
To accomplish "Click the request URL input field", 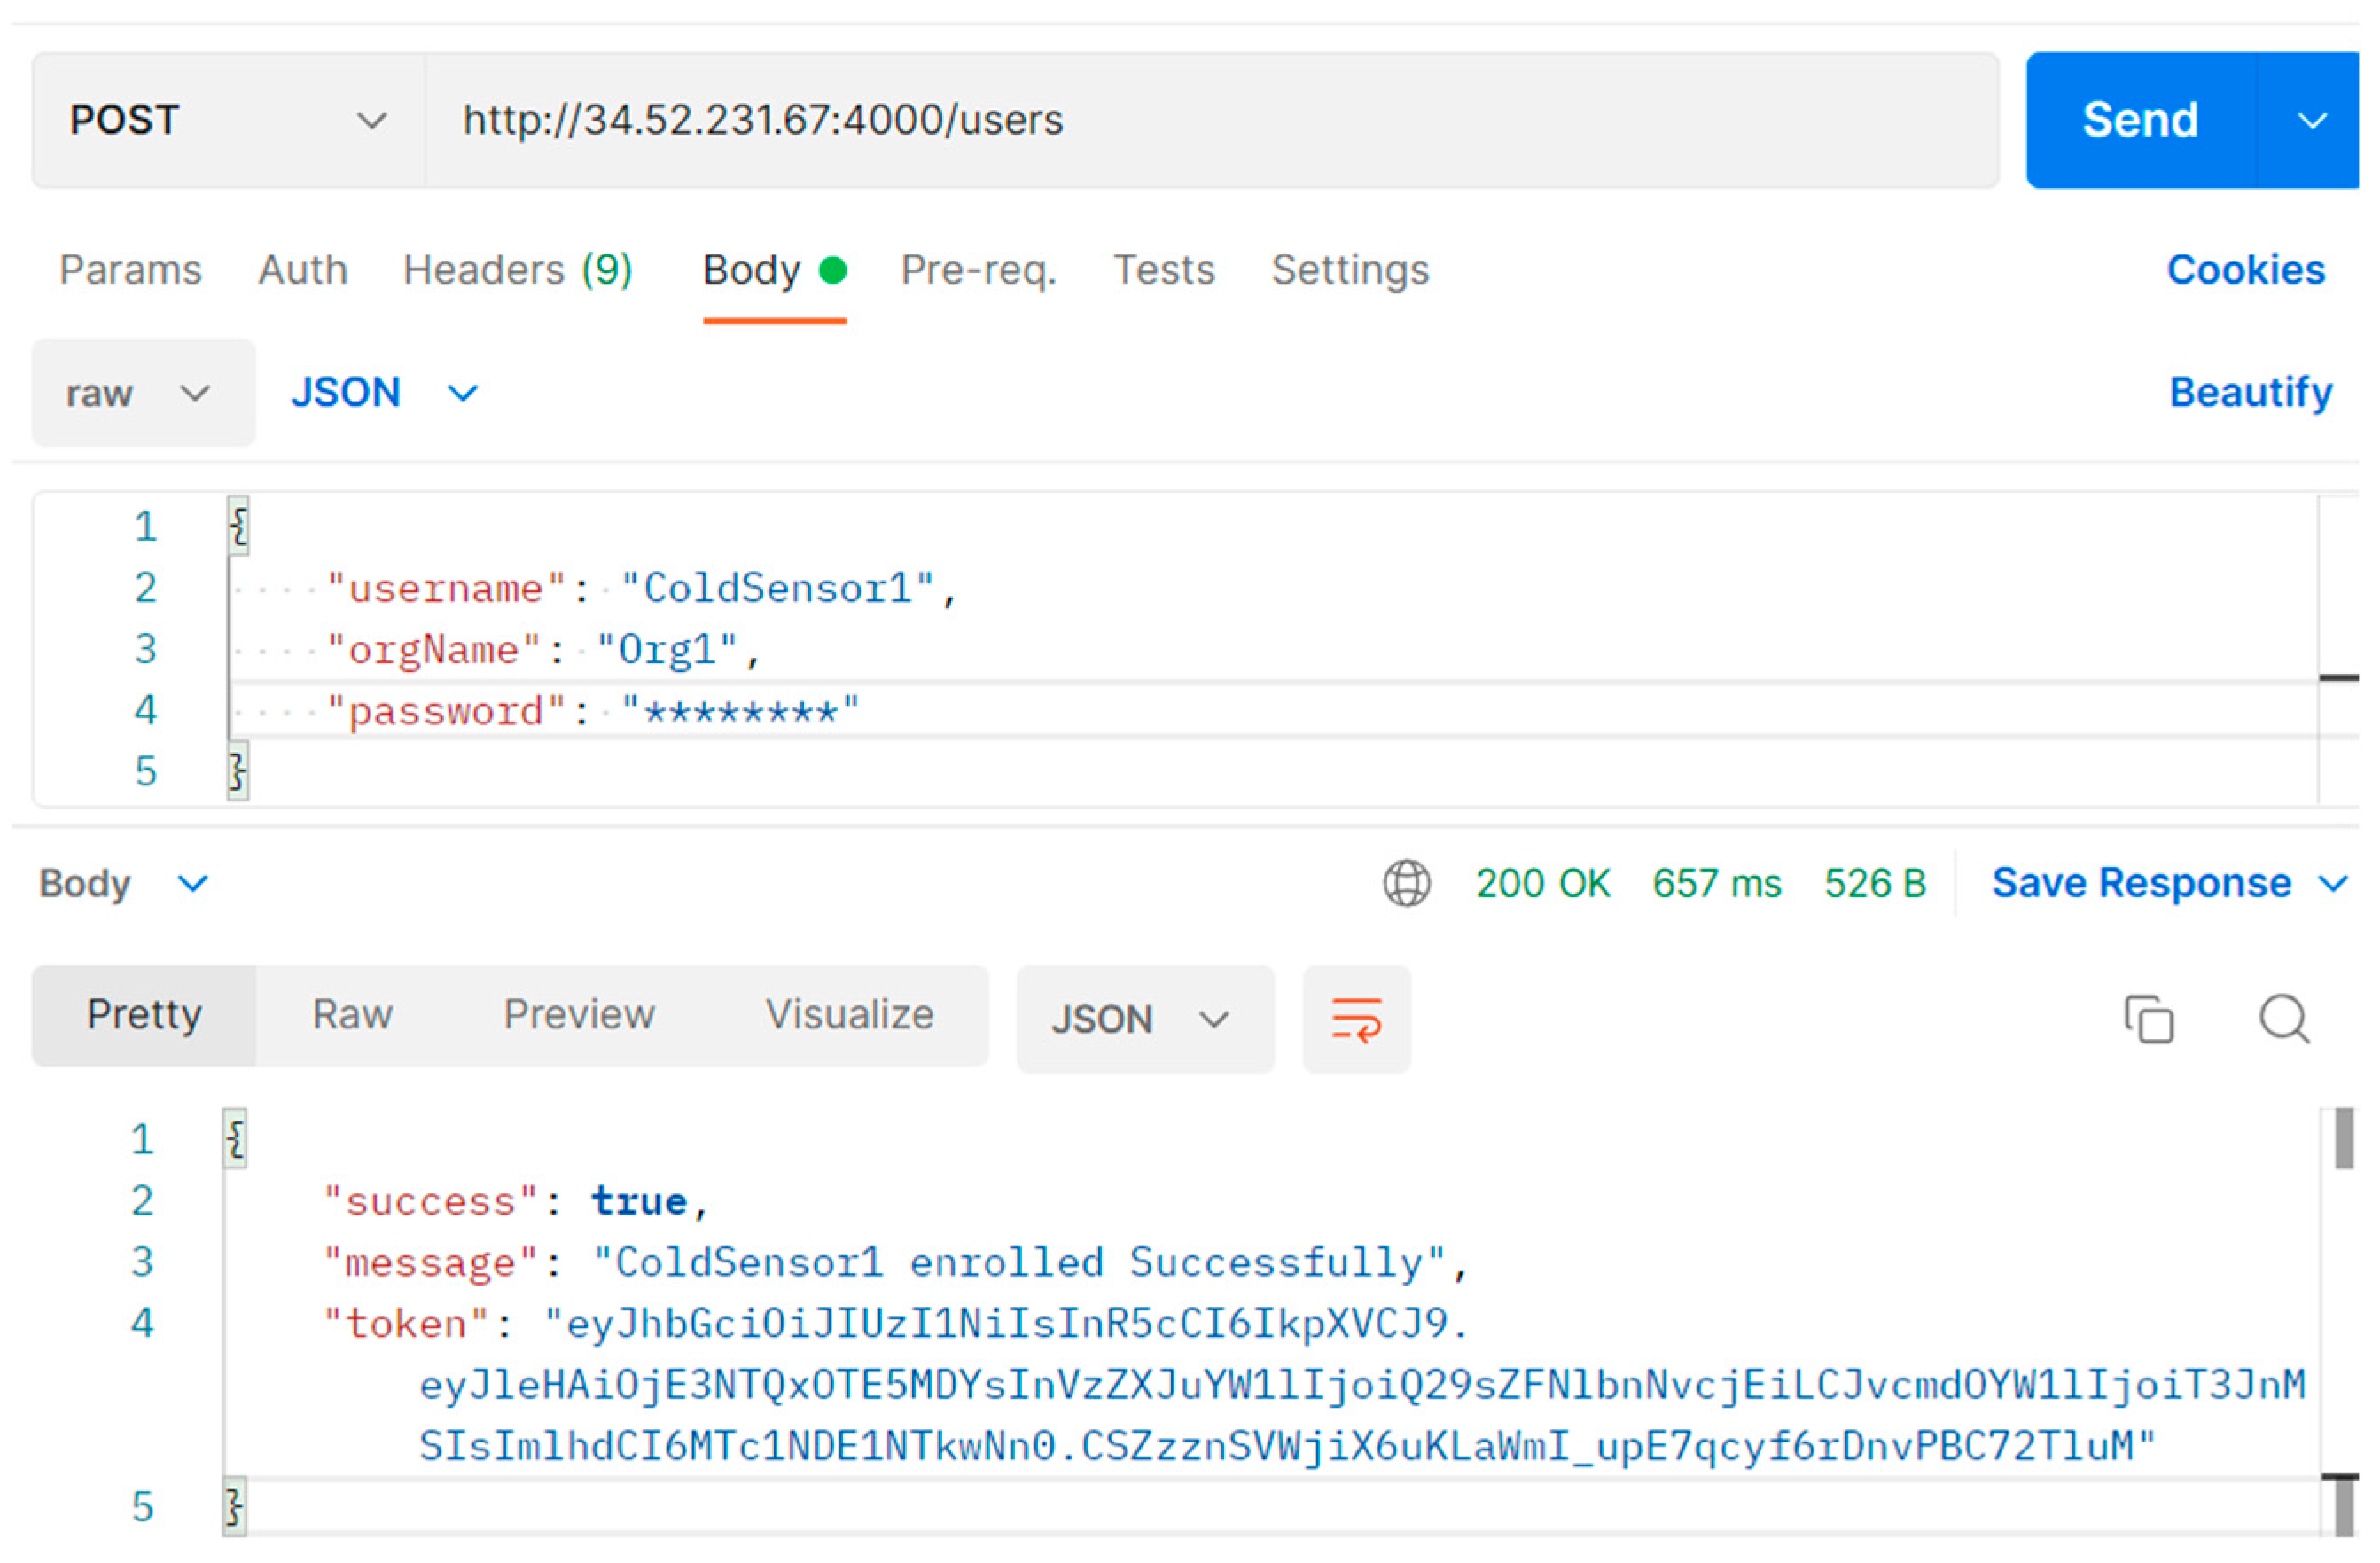I will click(1210, 121).
